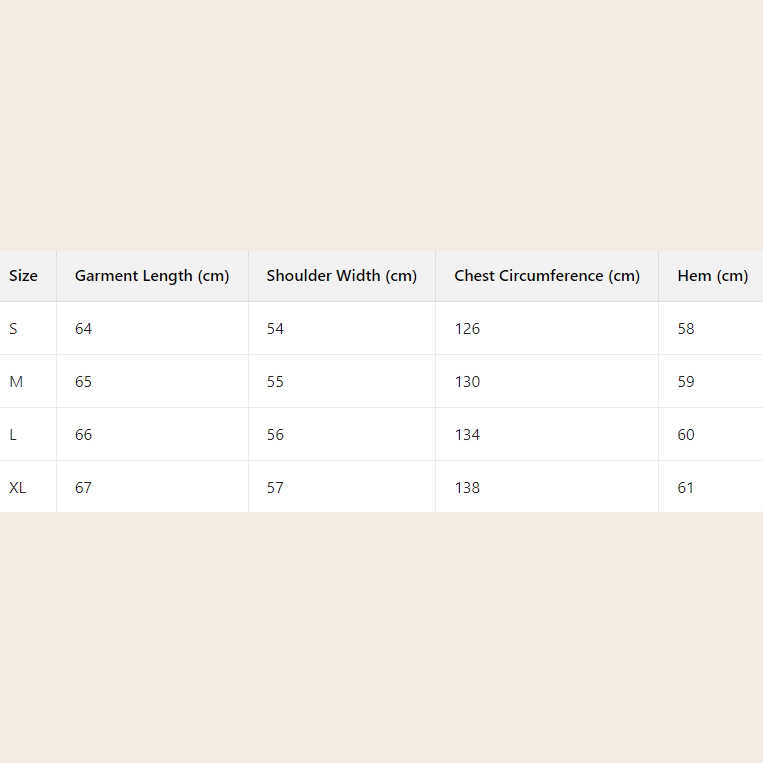The image size is (763, 763).
Task: Select the S size cell
Action: 13,329
